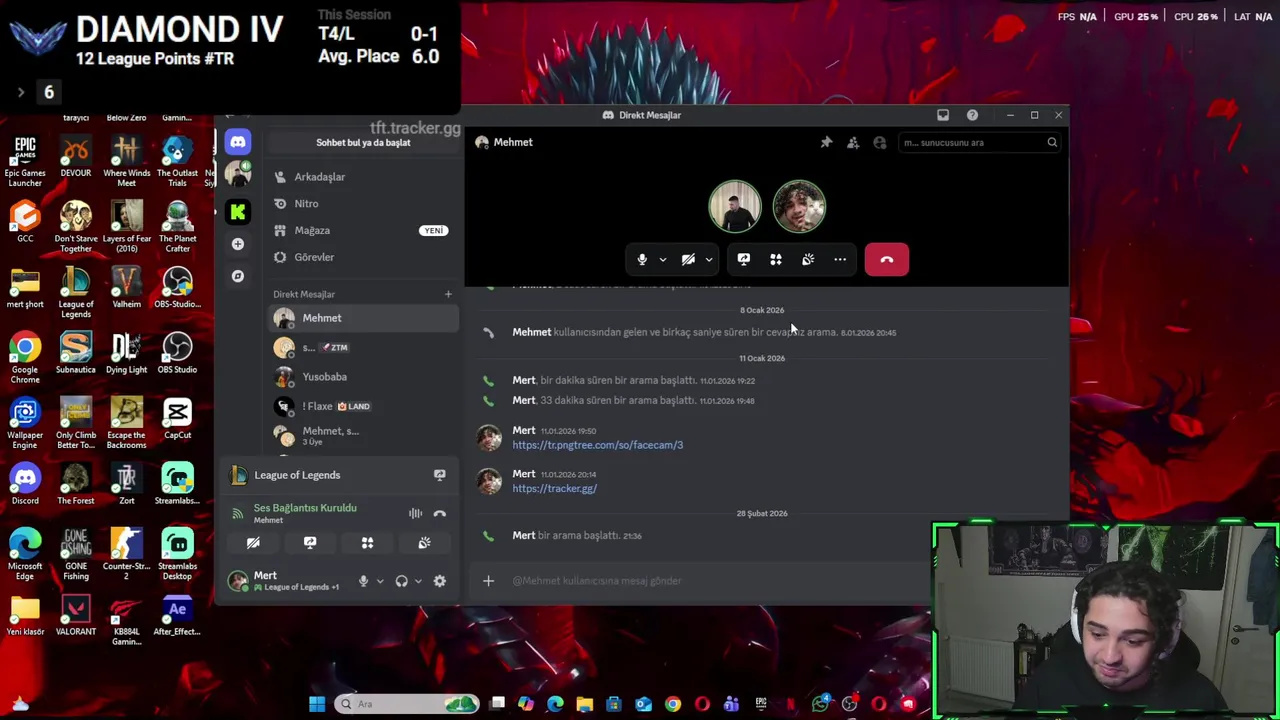
Task: Open Windows Start button
Action: 317,704
